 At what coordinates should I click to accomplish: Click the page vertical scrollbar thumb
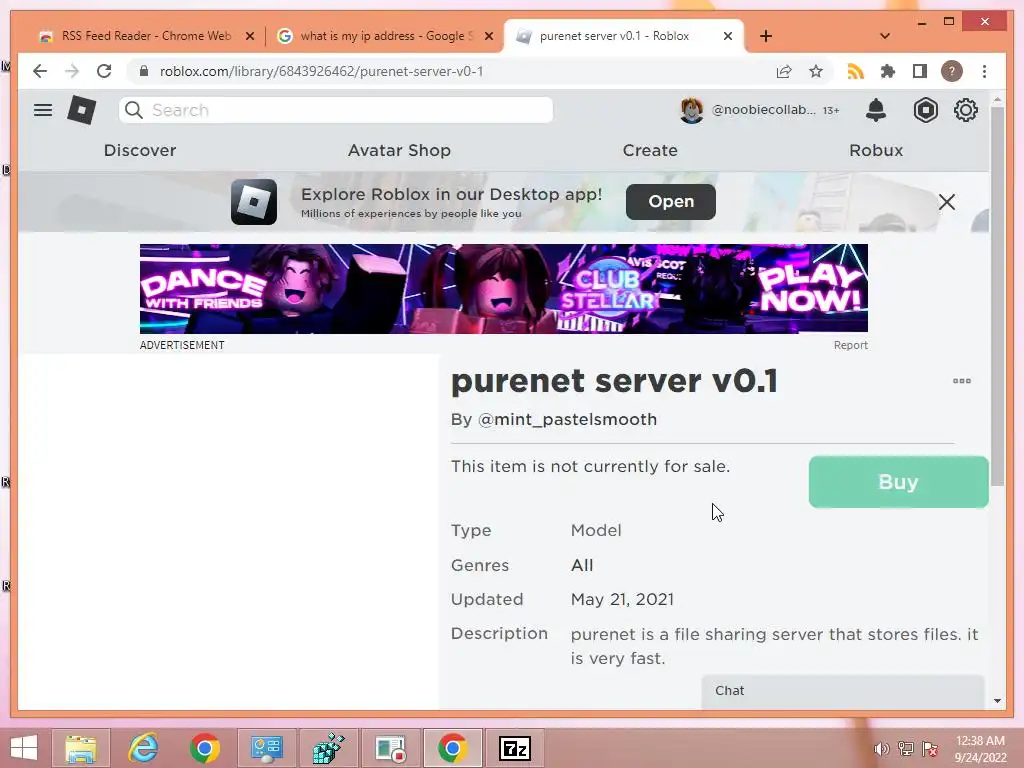(997, 297)
